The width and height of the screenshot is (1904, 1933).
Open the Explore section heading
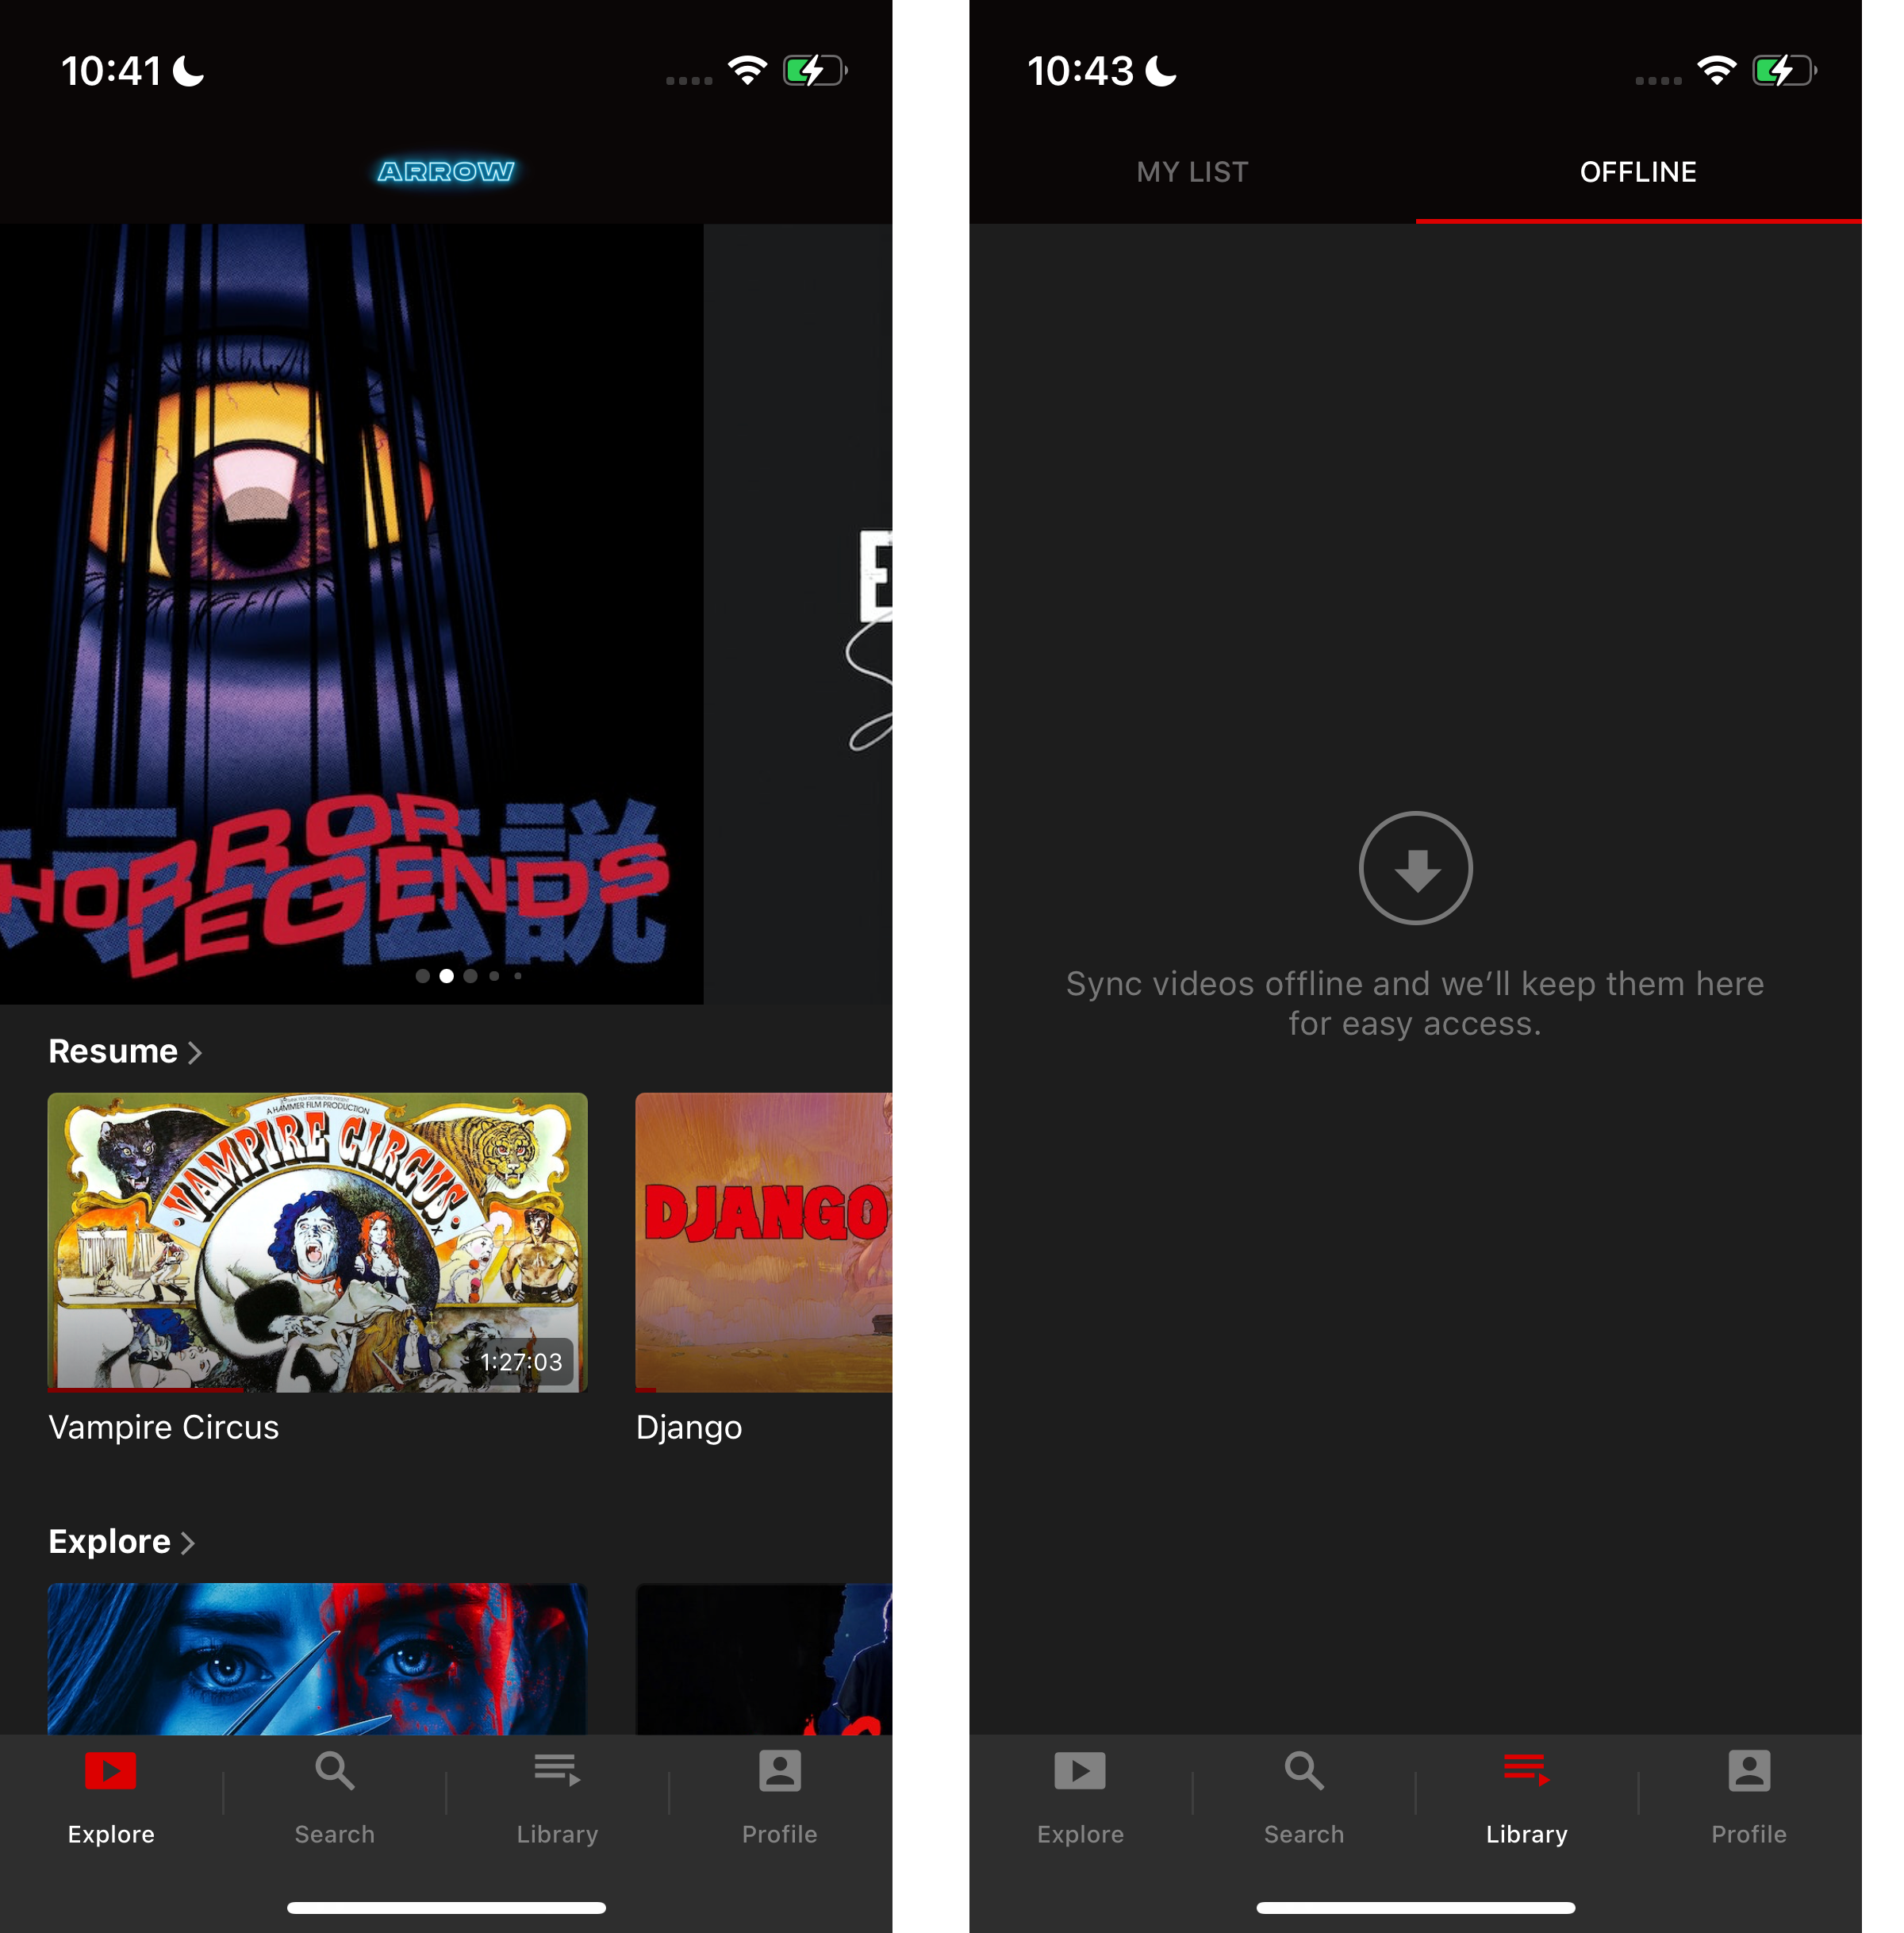pos(110,1542)
